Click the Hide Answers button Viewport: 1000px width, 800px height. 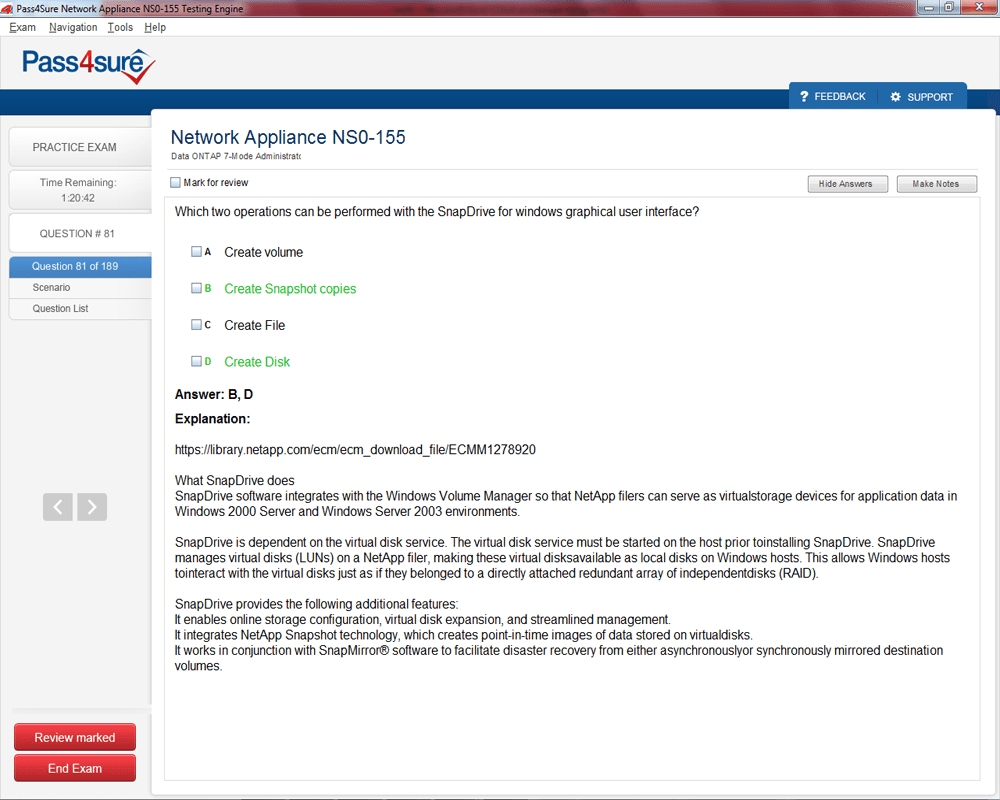point(846,184)
